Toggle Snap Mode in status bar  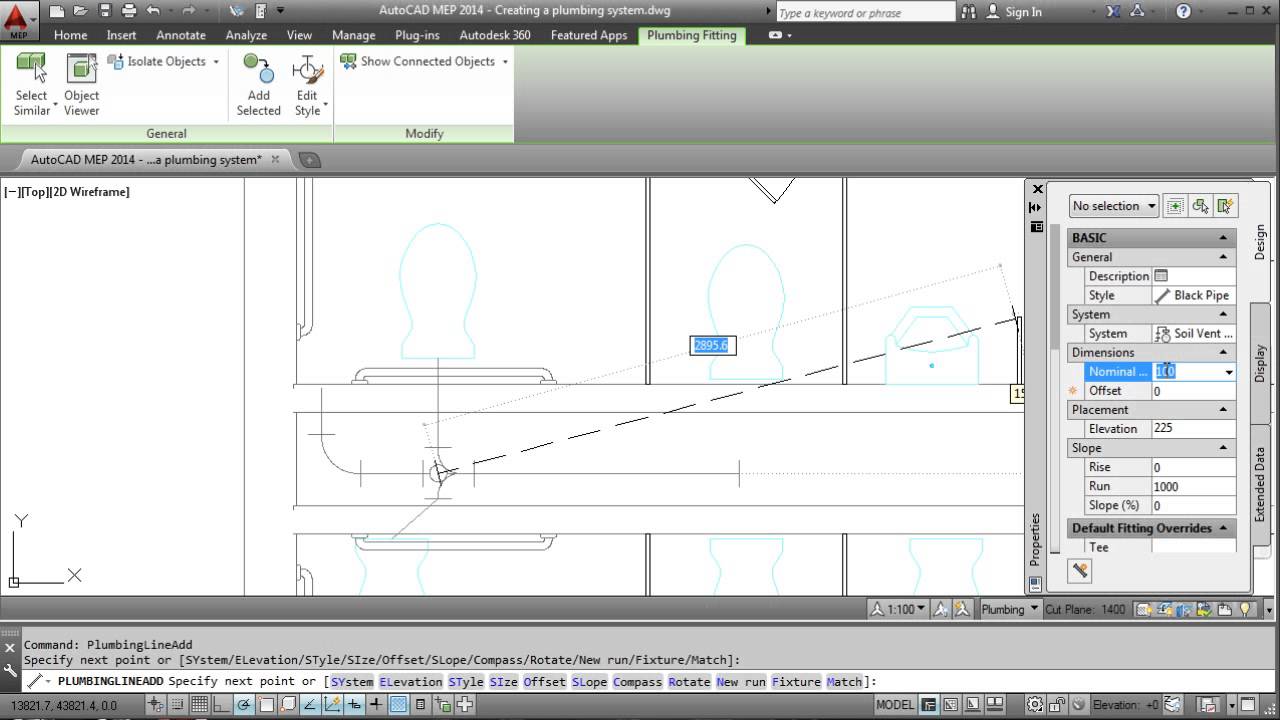click(178, 705)
